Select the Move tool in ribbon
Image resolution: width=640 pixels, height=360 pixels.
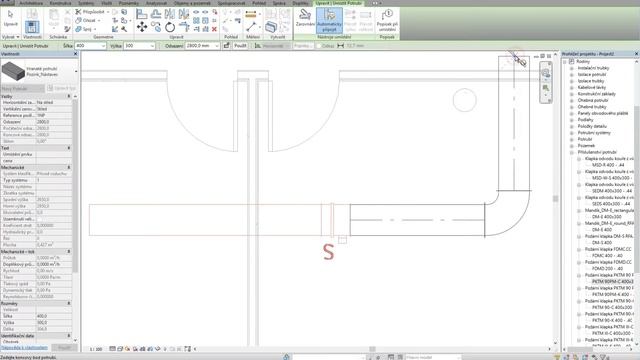pos(142,27)
